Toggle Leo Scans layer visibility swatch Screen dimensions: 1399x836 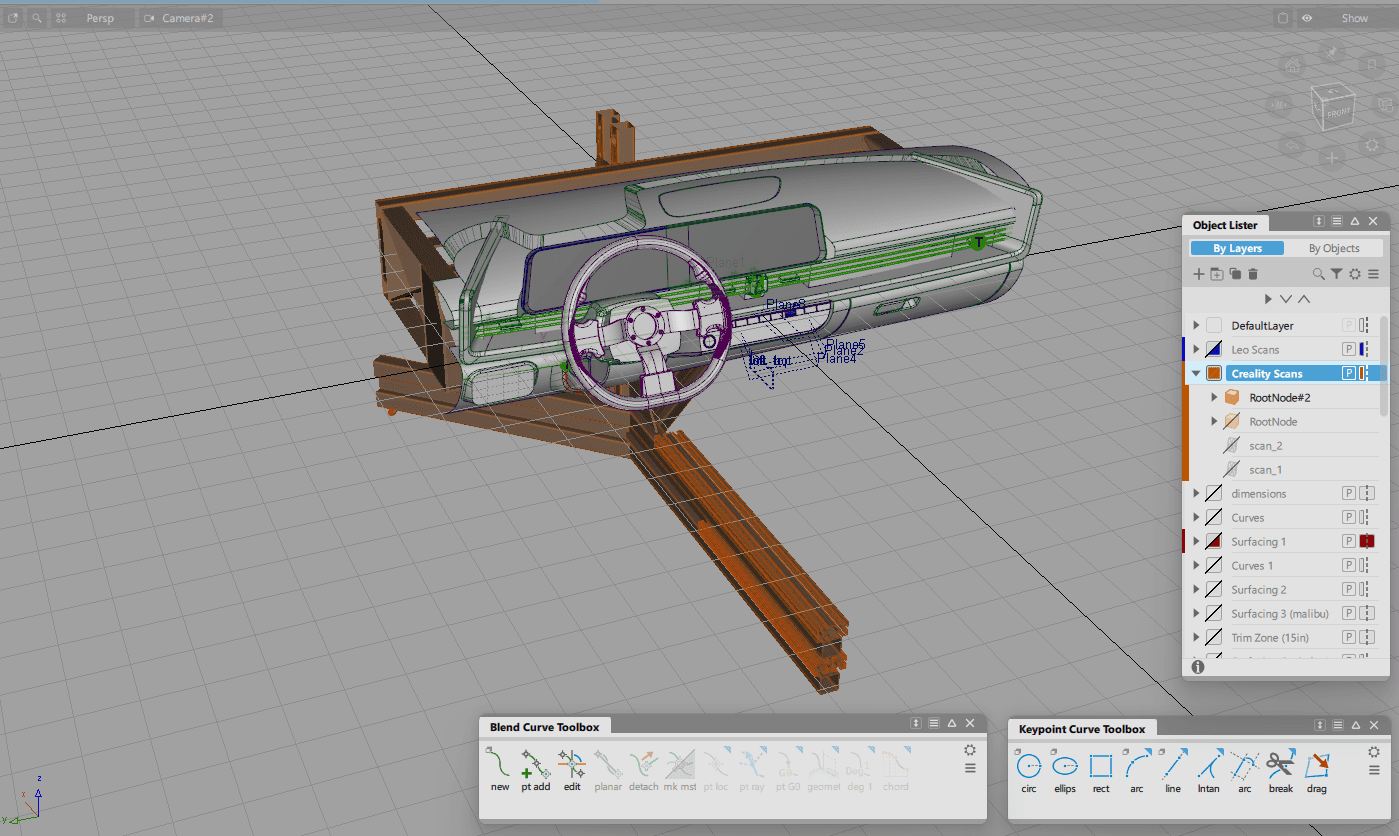point(1214,349)
